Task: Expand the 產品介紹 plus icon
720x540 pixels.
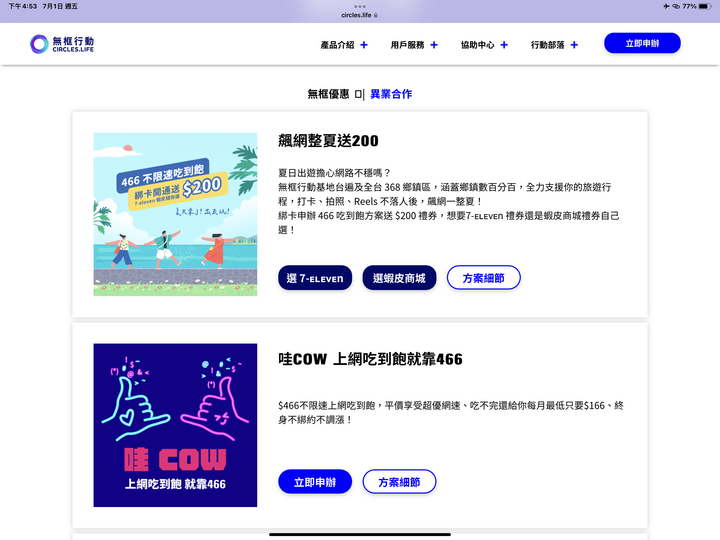Action: click(x=364, y=45)
